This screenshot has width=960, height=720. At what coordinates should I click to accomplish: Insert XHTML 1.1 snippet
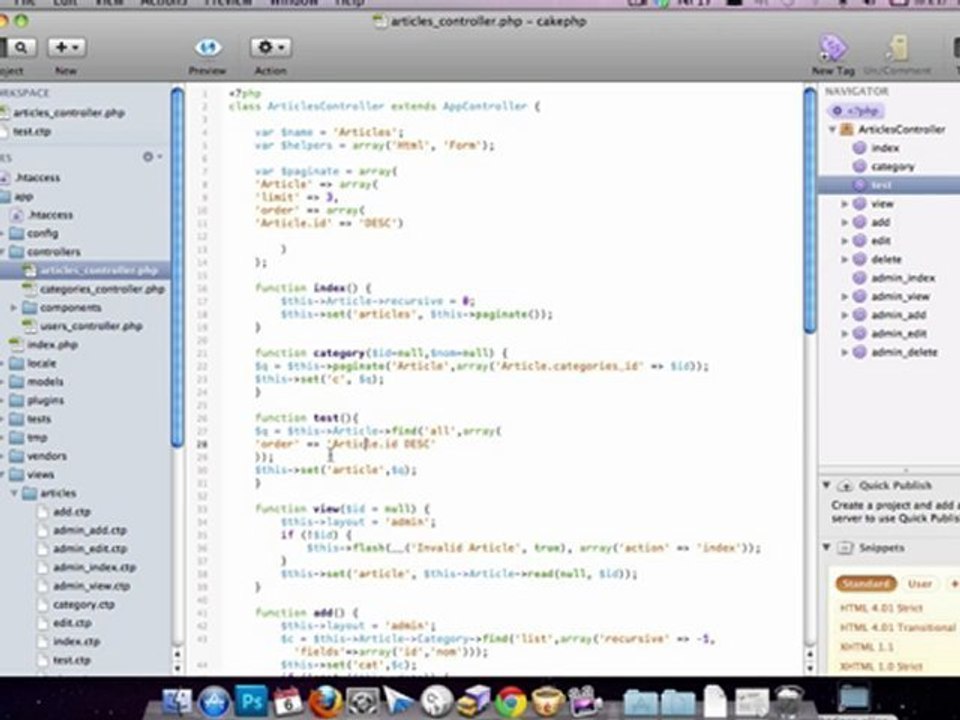pos(866,647)
